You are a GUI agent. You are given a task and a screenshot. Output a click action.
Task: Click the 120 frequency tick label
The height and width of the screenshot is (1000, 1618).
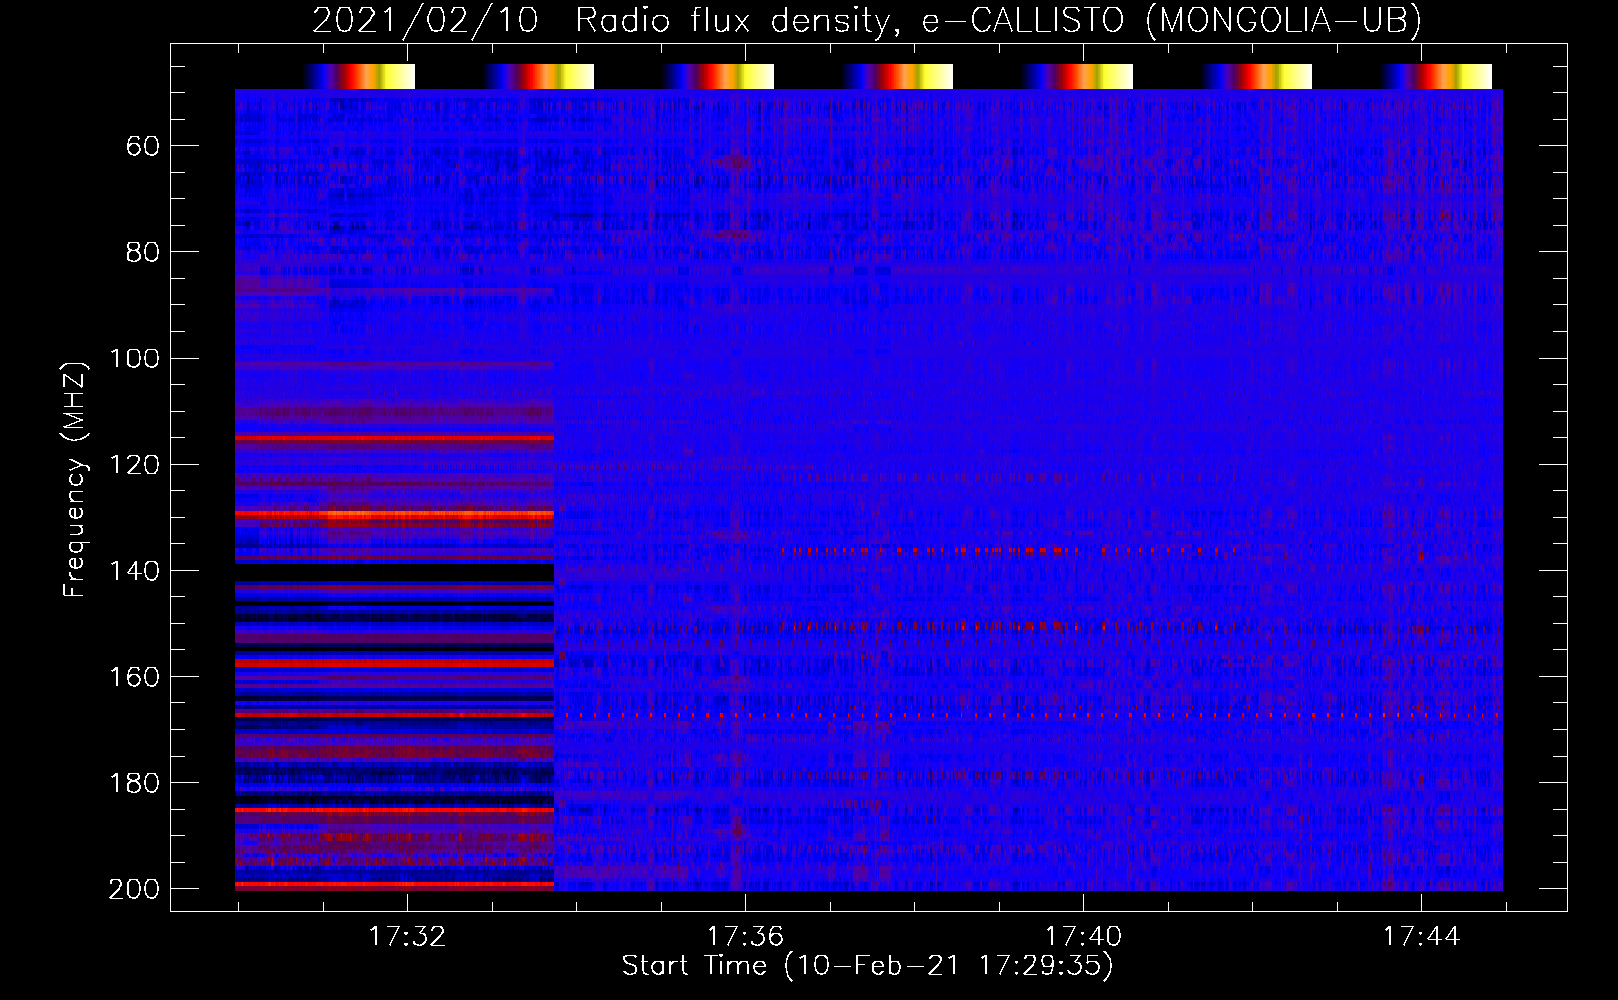tap(134, 464)
